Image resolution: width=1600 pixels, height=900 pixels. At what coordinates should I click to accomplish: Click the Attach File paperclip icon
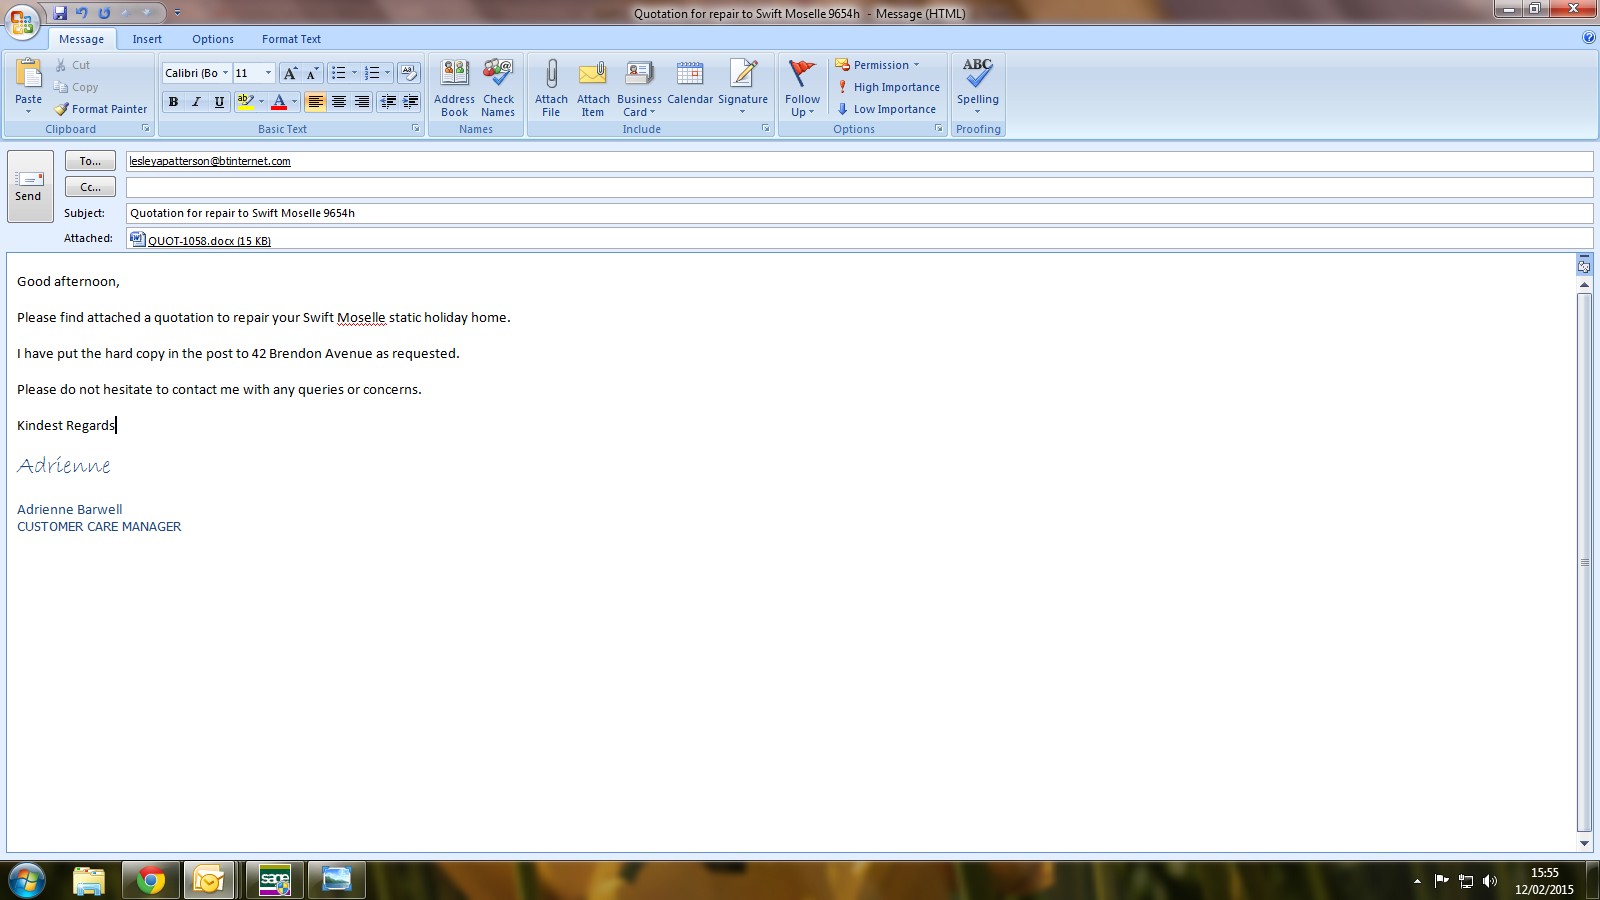pos(551,75)
